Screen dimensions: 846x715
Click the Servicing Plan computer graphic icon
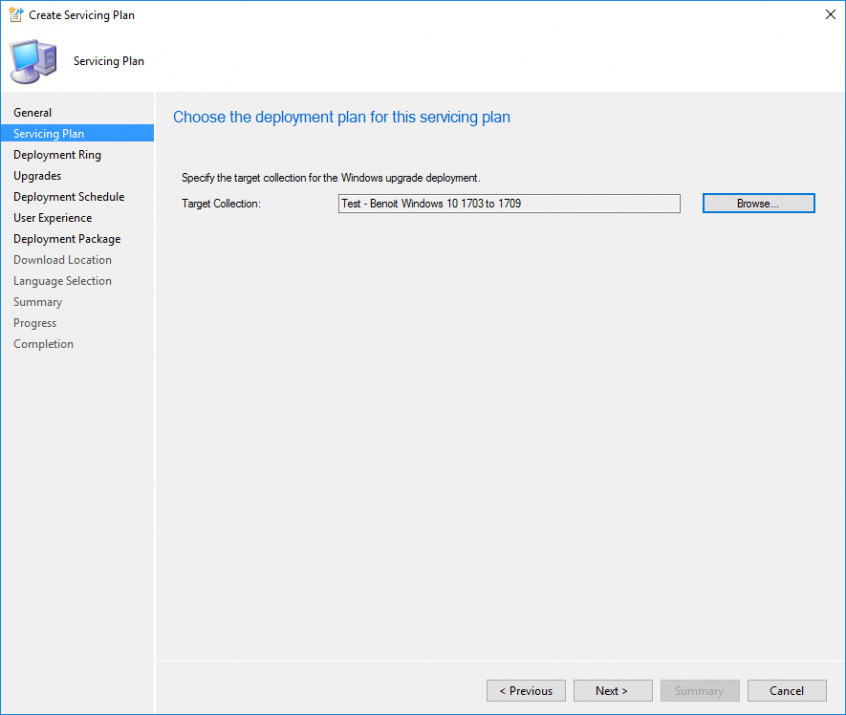(32, 60)
